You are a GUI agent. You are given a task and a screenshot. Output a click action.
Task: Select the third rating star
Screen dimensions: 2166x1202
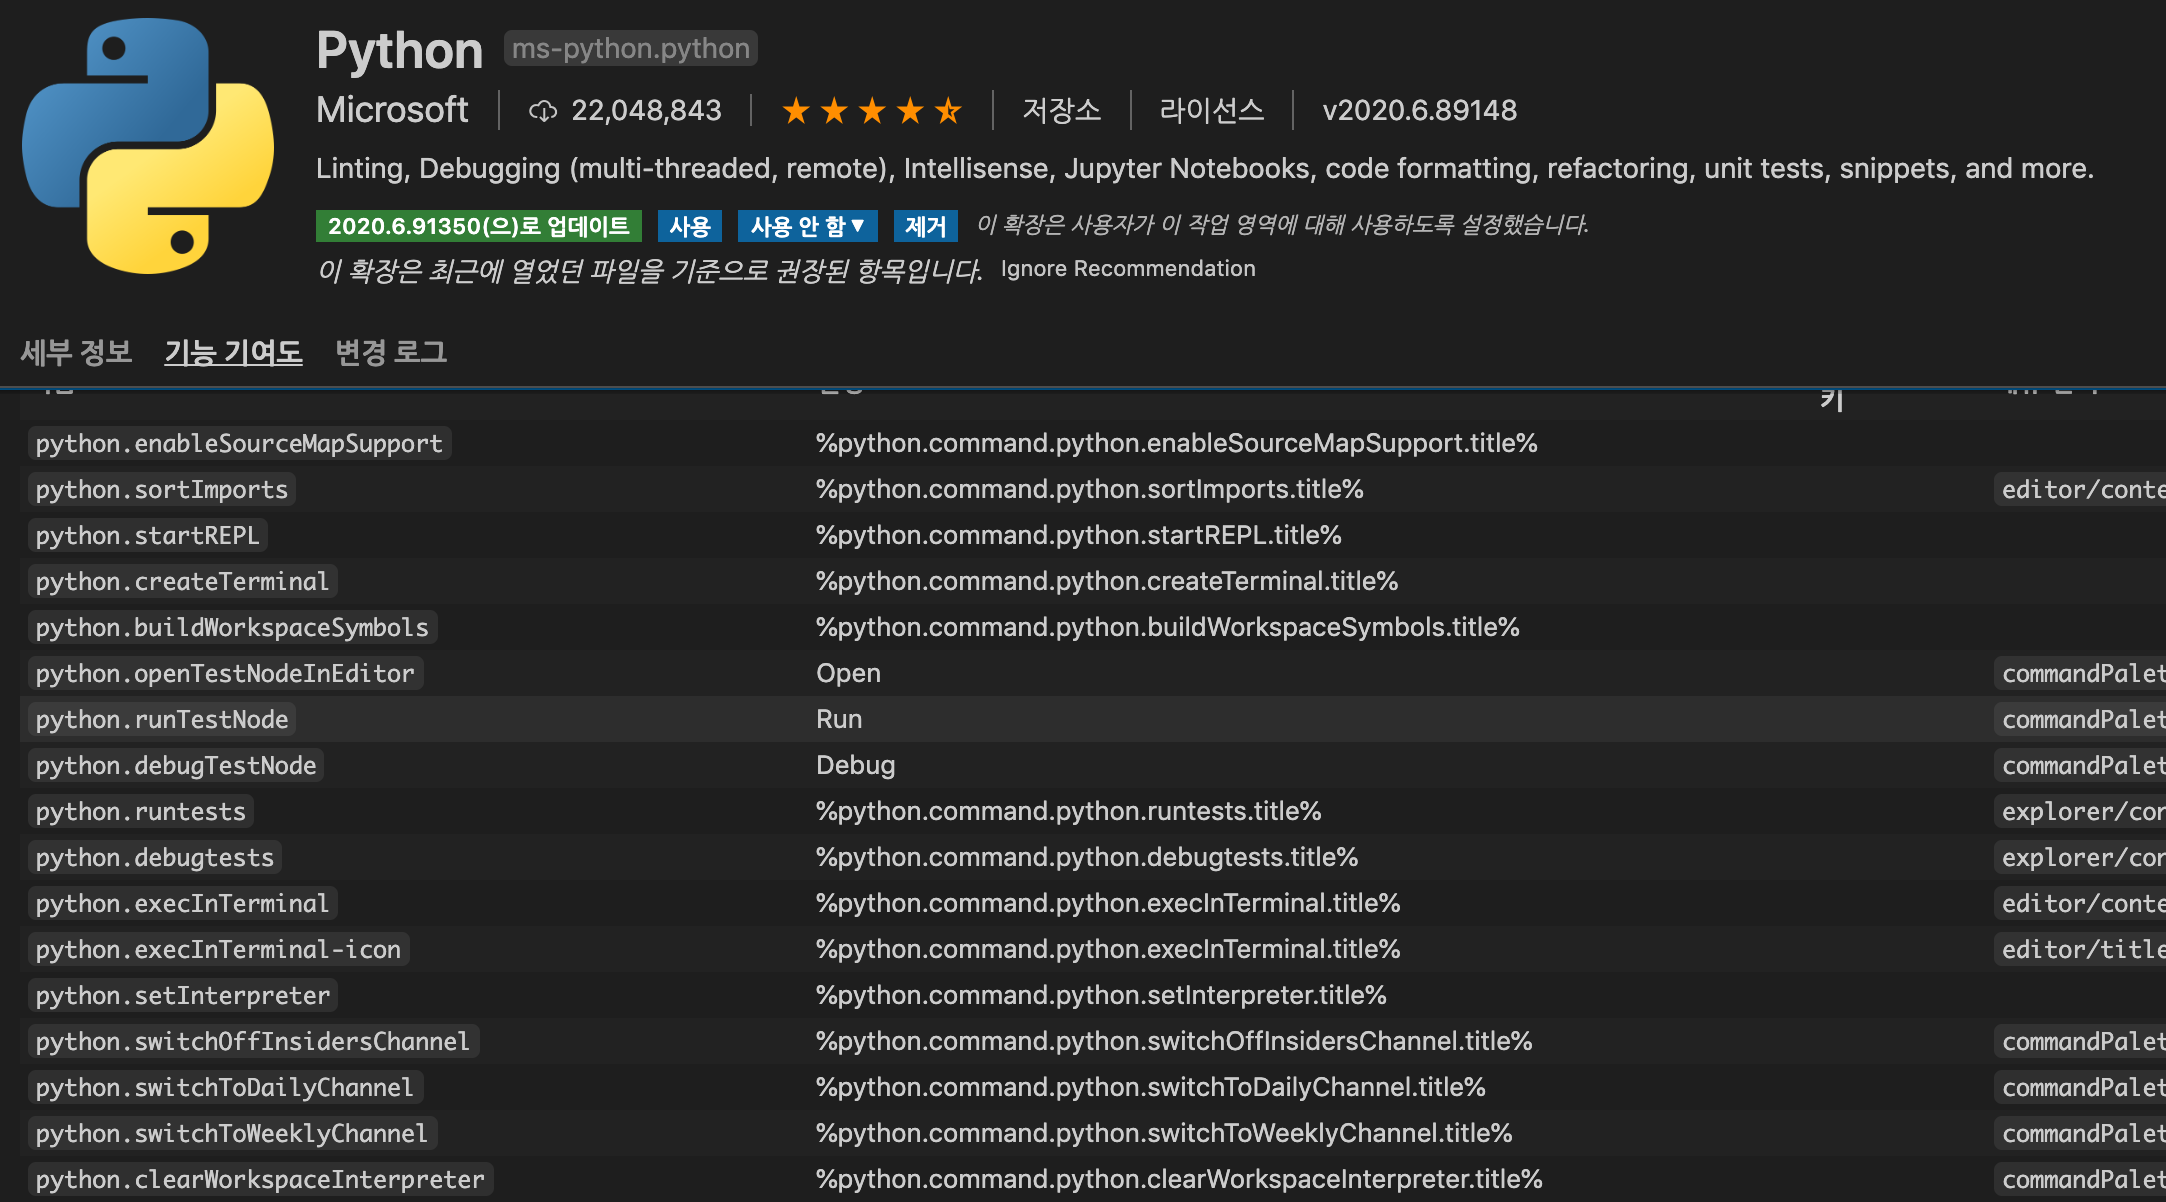872,110
